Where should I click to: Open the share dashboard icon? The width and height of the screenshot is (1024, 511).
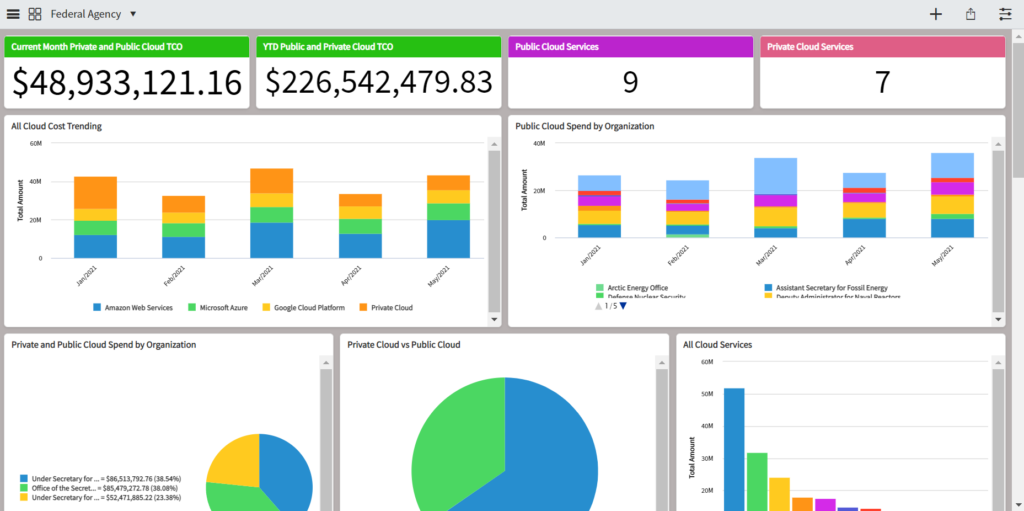point(971,14)
